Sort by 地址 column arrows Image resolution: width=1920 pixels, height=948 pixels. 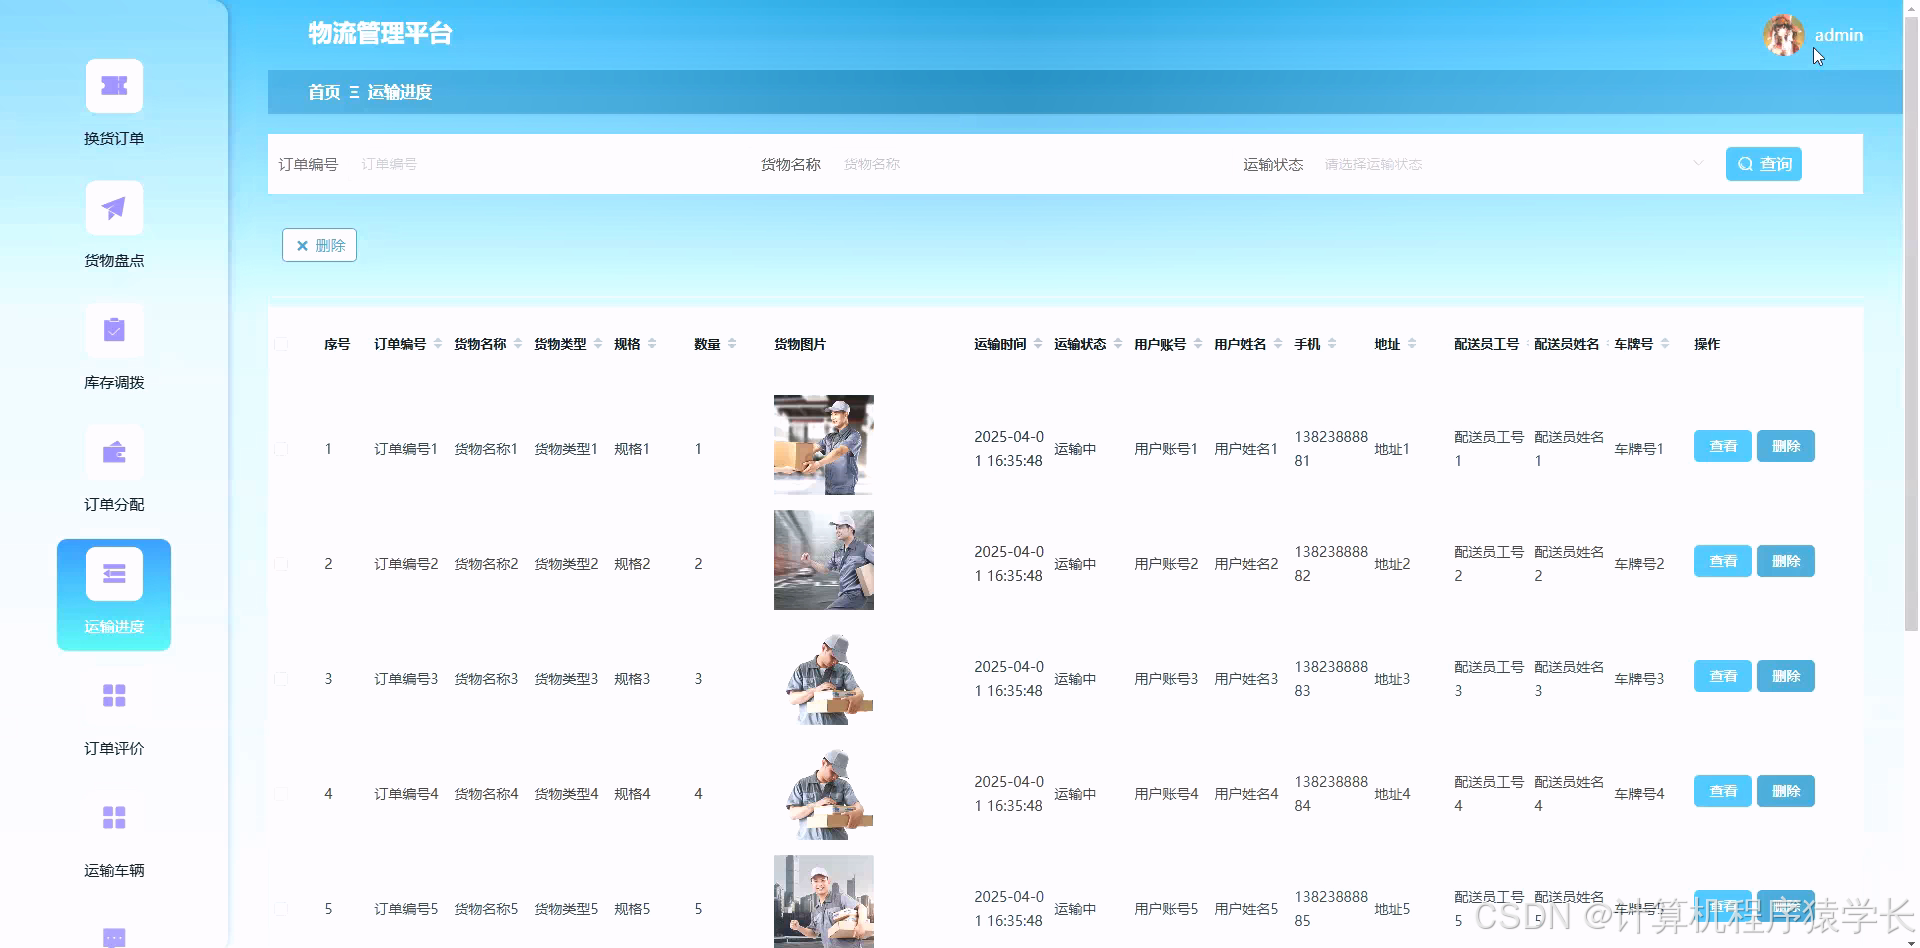[1411, 344]
